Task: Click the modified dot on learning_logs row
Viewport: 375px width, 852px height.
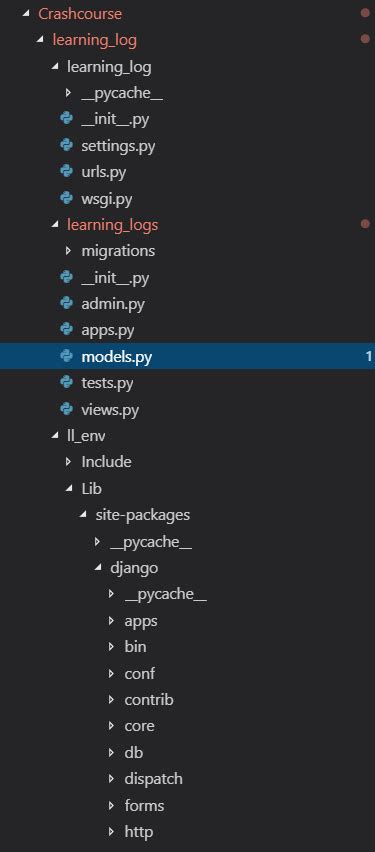Action: coord(365,224)
